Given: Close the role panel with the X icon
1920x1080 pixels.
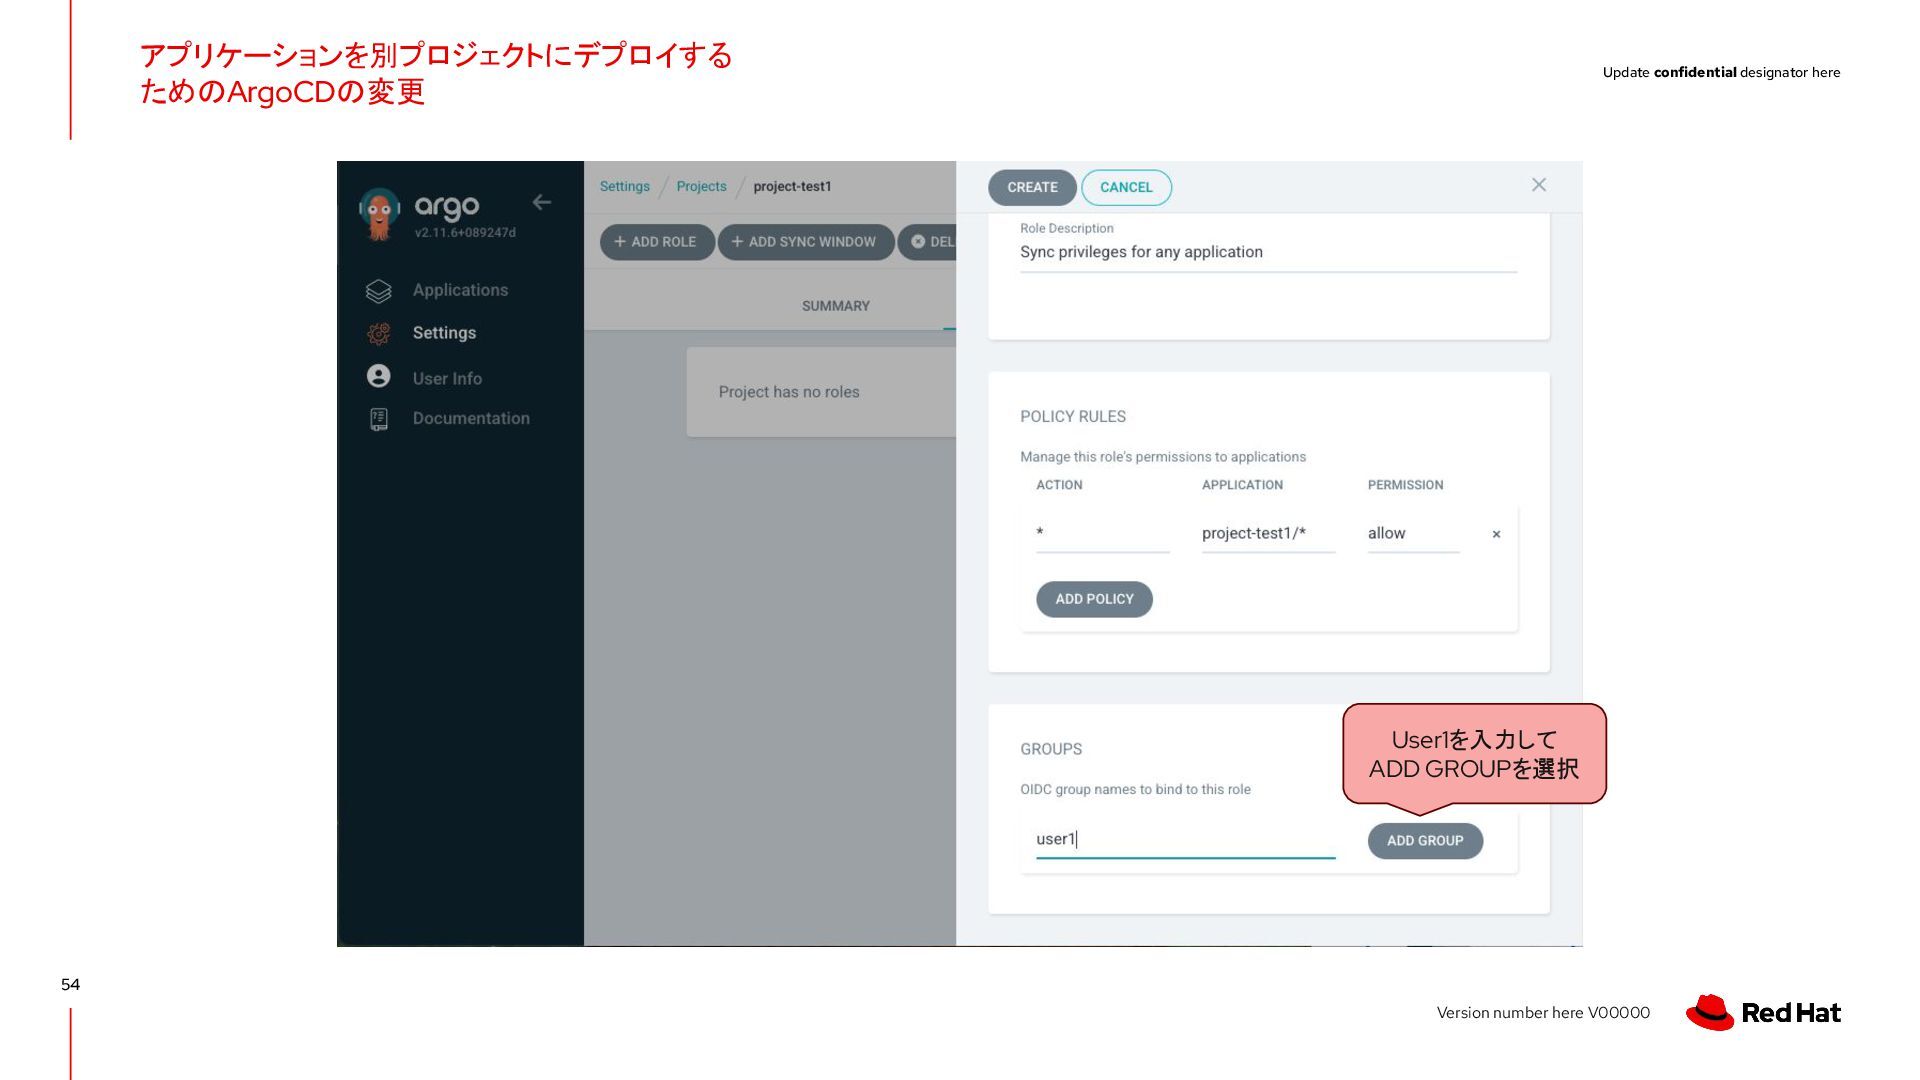Looking at the screenshot, I should [x=1539, y=185].
